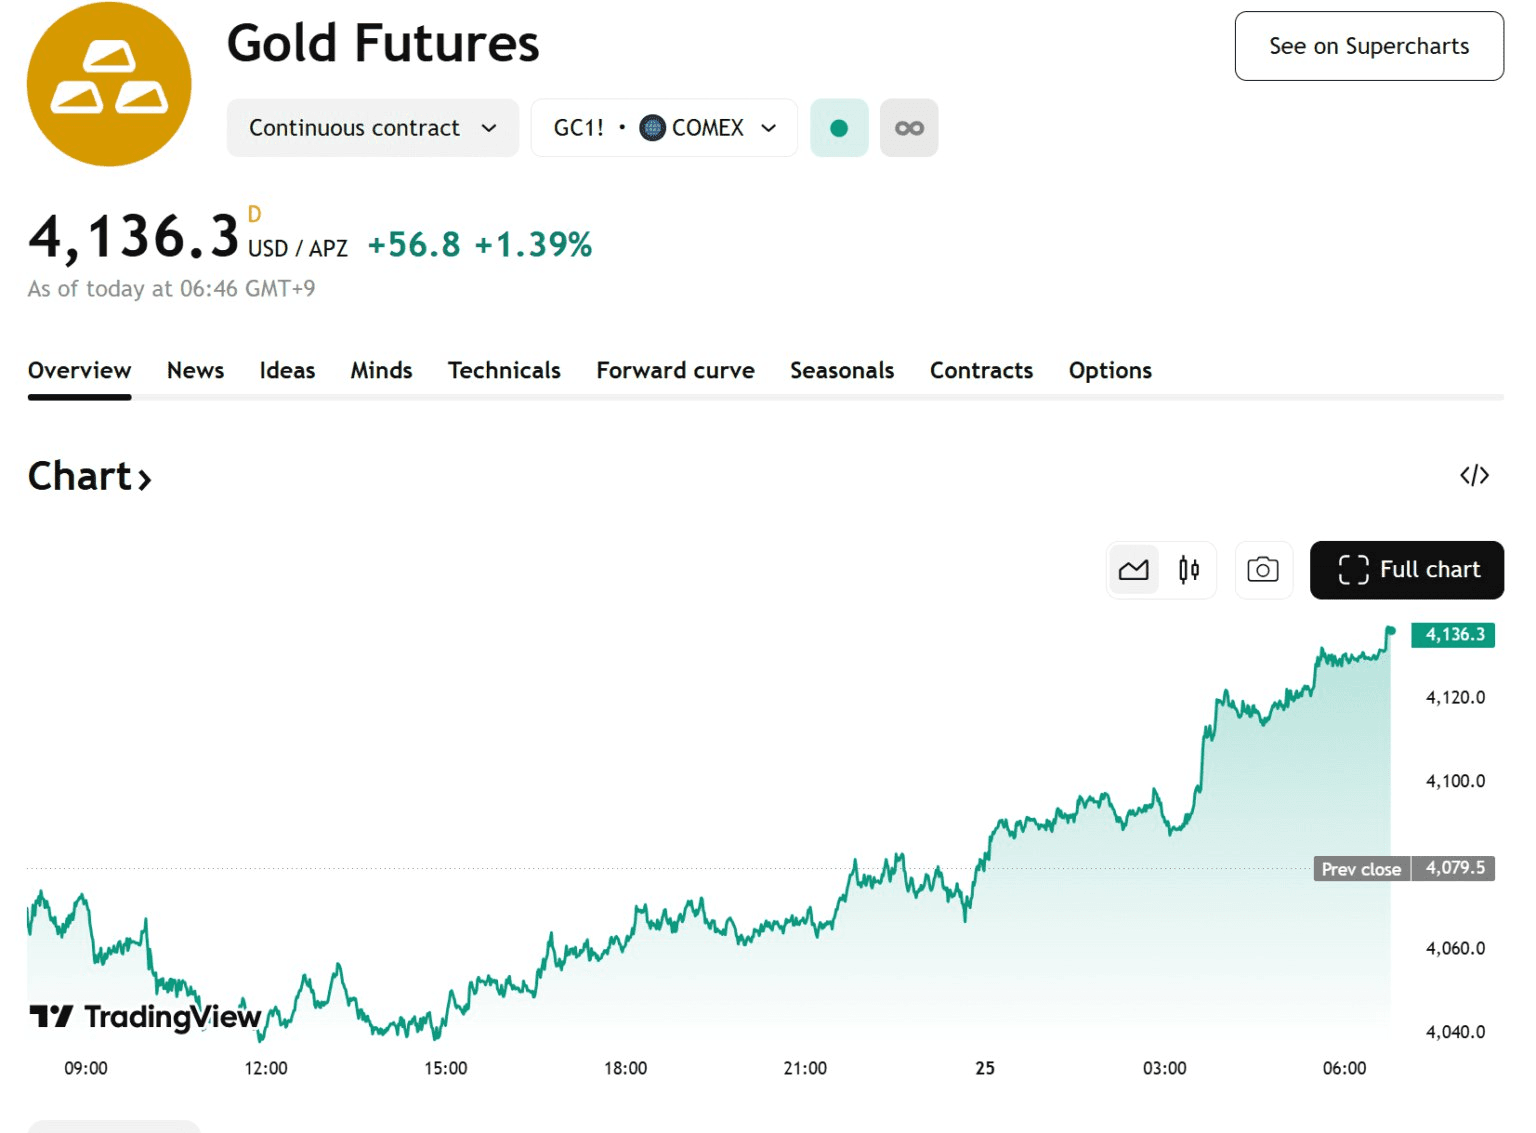The height and width of the screenshot is (1133, 1536).
Task: Open the Forward curve tab
Action: coord(675,370)
